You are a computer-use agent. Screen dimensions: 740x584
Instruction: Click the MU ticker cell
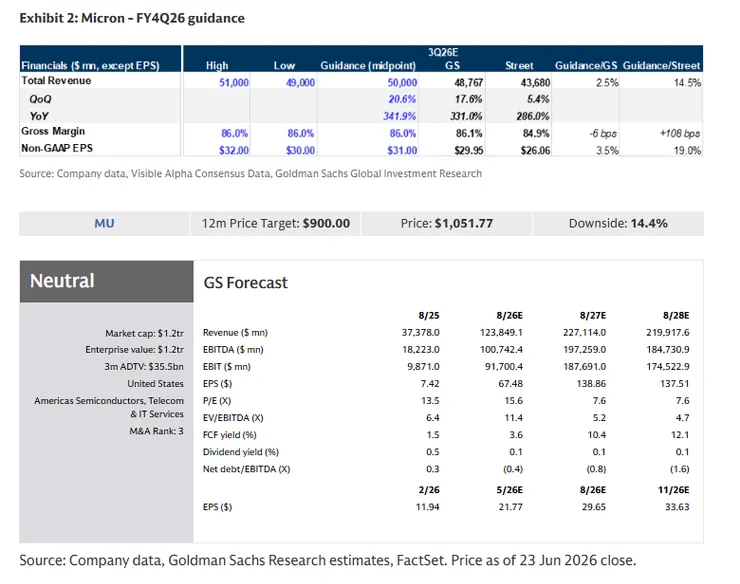[x=104, y=223]
